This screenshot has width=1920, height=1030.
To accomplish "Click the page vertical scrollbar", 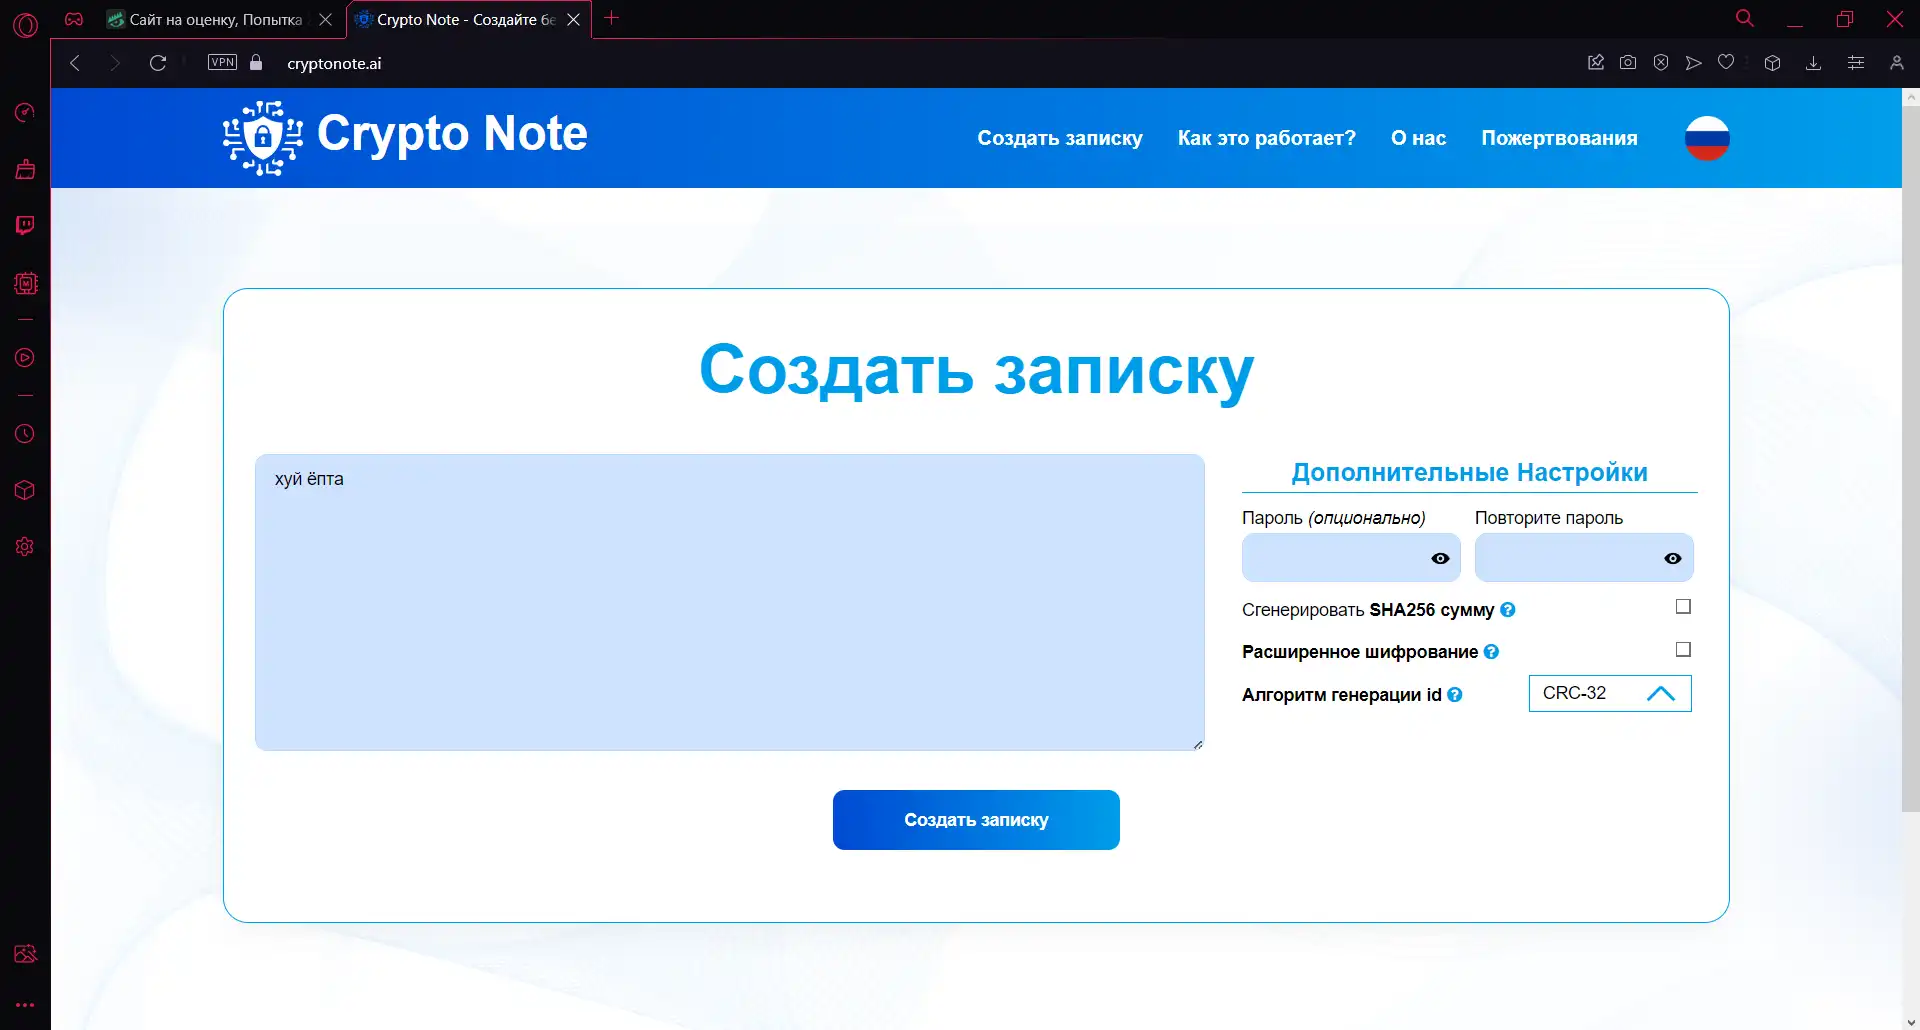I will coord(1910,460).
